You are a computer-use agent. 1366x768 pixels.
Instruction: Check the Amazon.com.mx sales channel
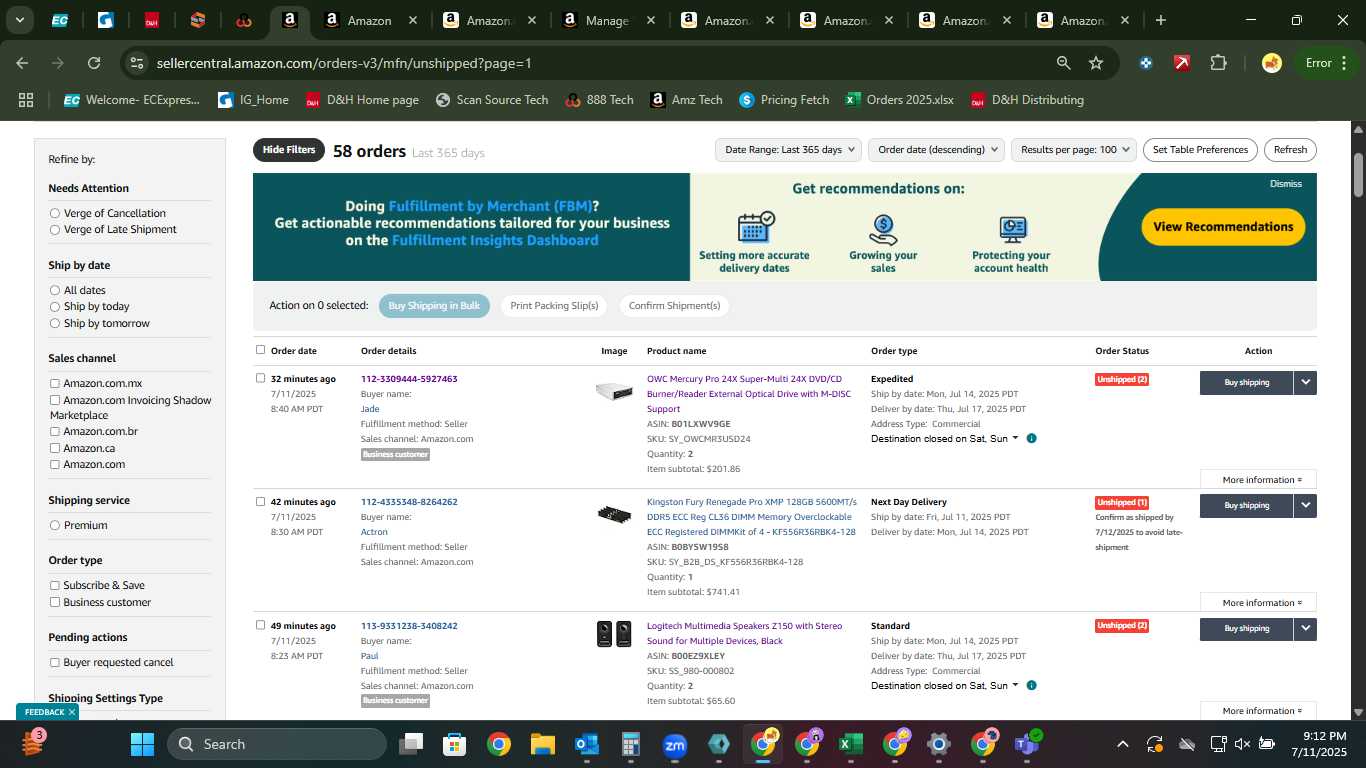pyautogui.click(x=55, y=383)
